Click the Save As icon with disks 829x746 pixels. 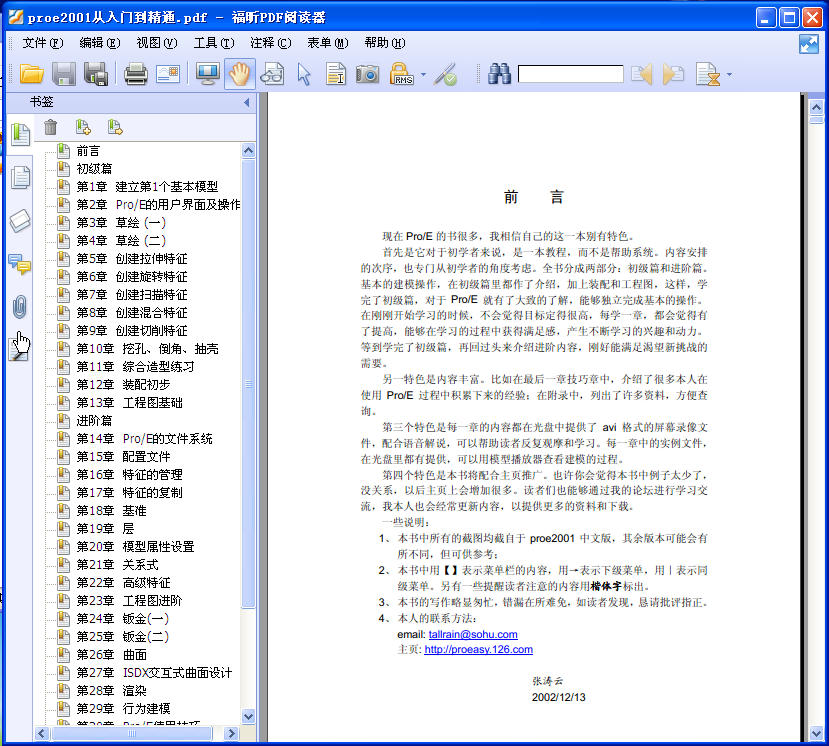[96, 74]
